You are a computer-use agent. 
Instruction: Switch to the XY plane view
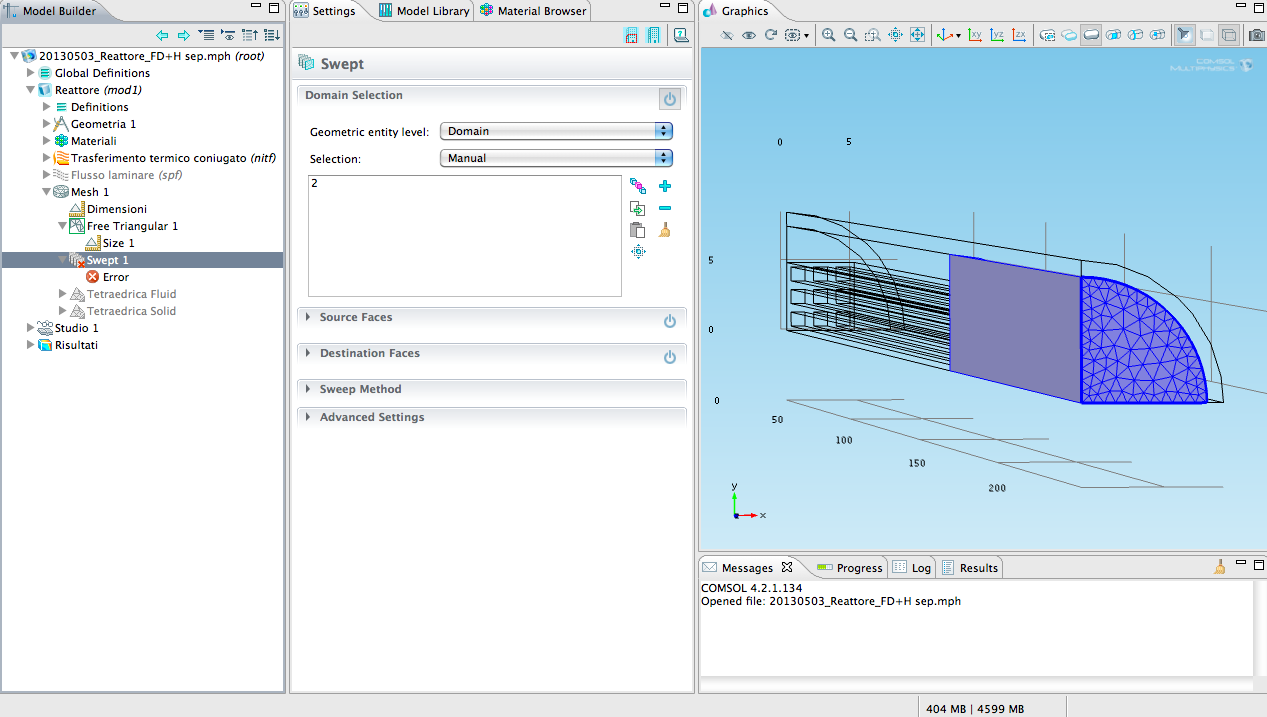tap(975, 35)
